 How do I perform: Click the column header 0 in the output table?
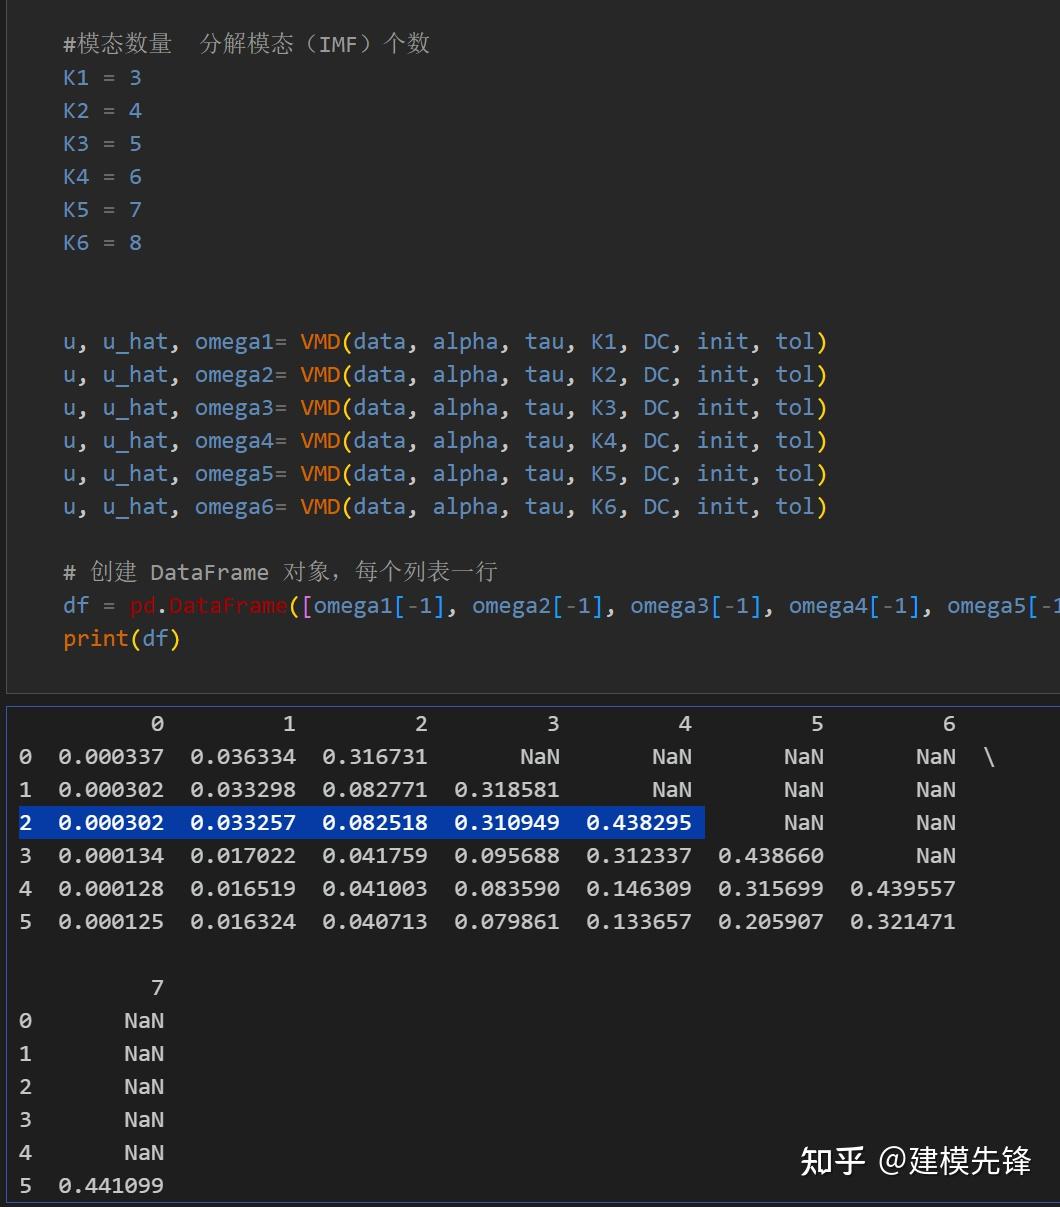coord(157,723)
